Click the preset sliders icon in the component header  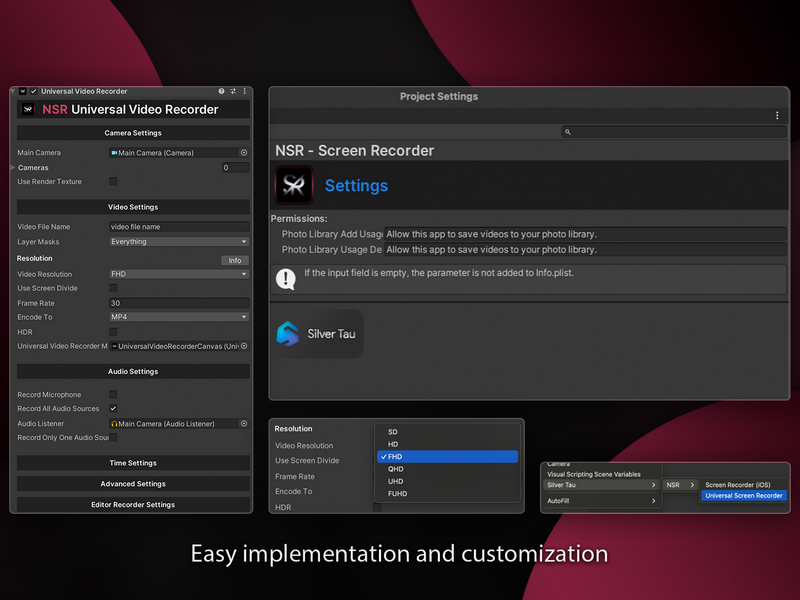point(233,91)
